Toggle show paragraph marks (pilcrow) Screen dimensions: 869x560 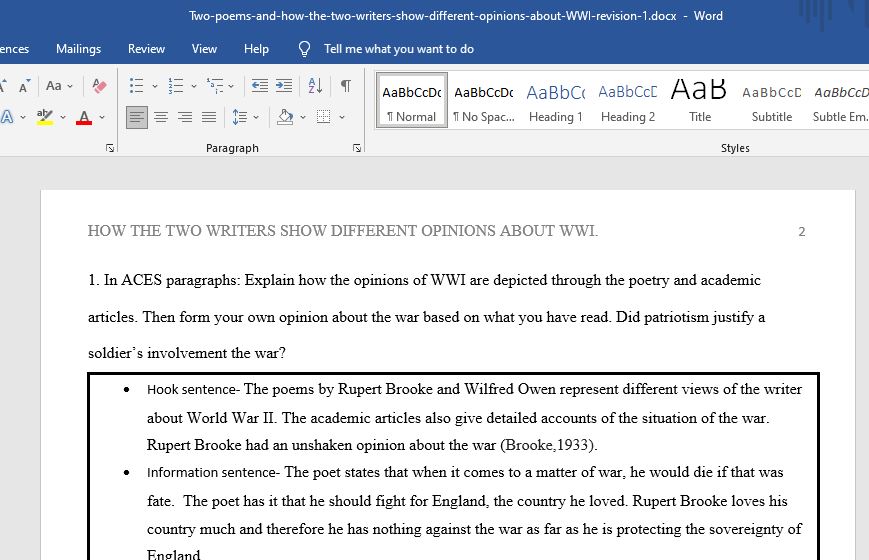click(346, 85)
